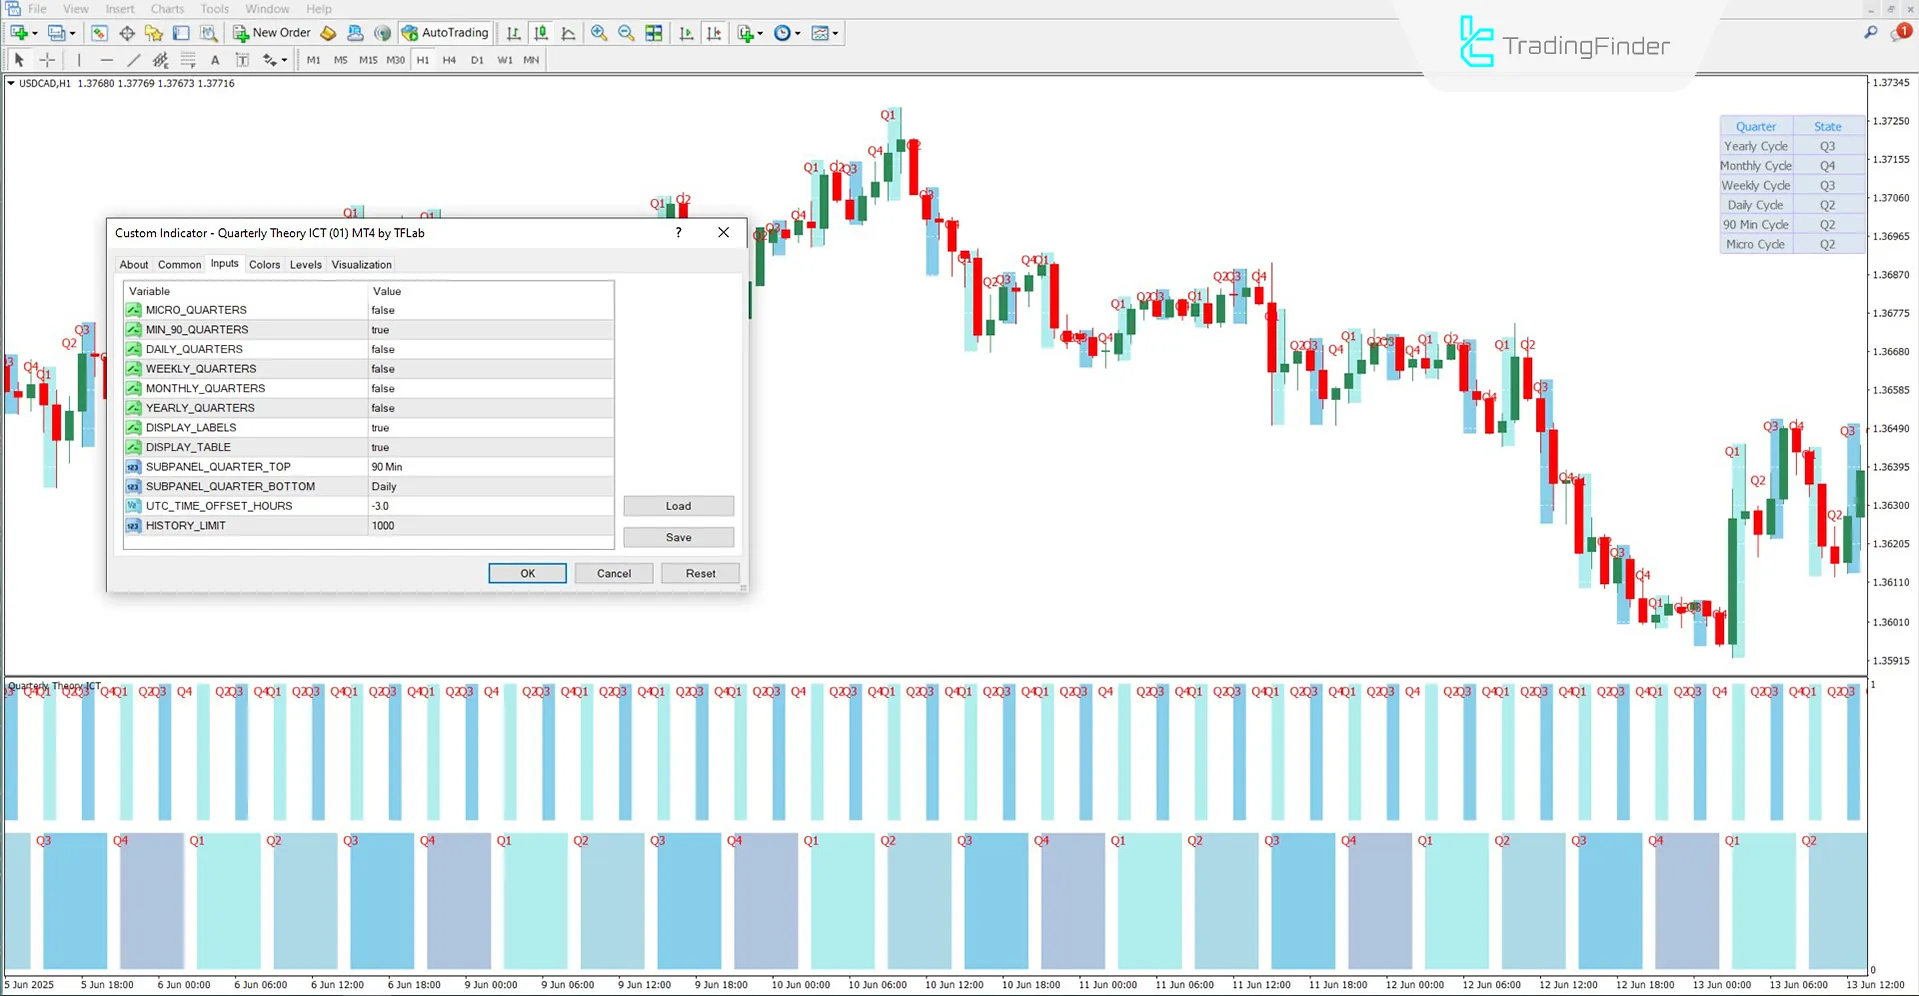
Task: Click the HISTORY_LIMIT value field
Action: click(490, 526)
